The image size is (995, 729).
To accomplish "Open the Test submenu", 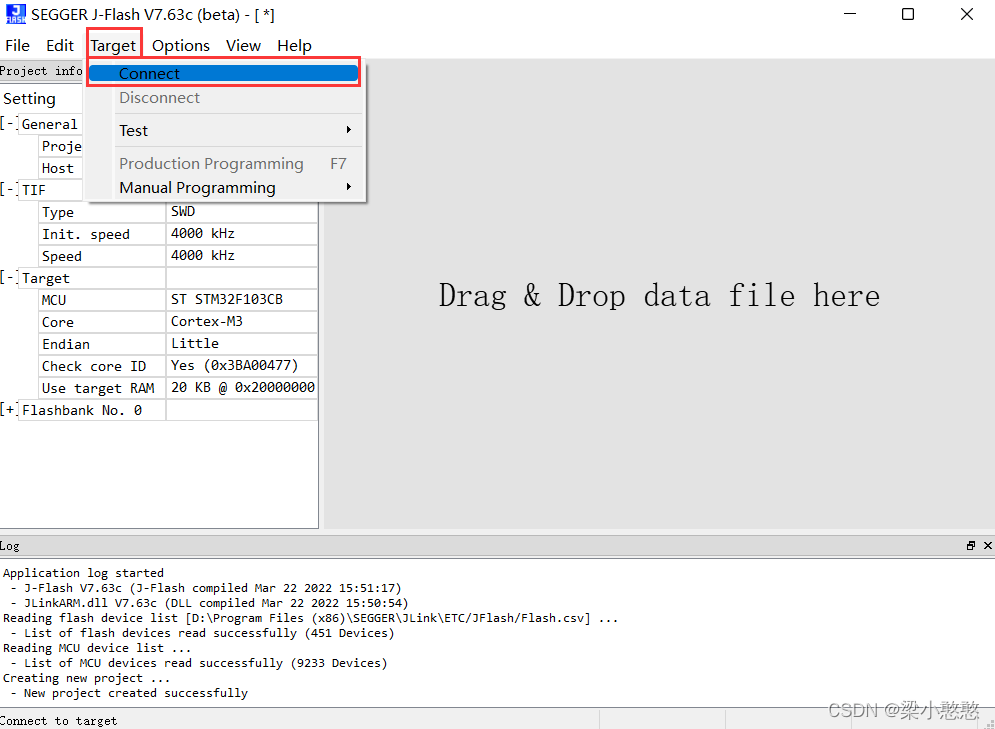I will pyautogui.click(x=224, y=131).
